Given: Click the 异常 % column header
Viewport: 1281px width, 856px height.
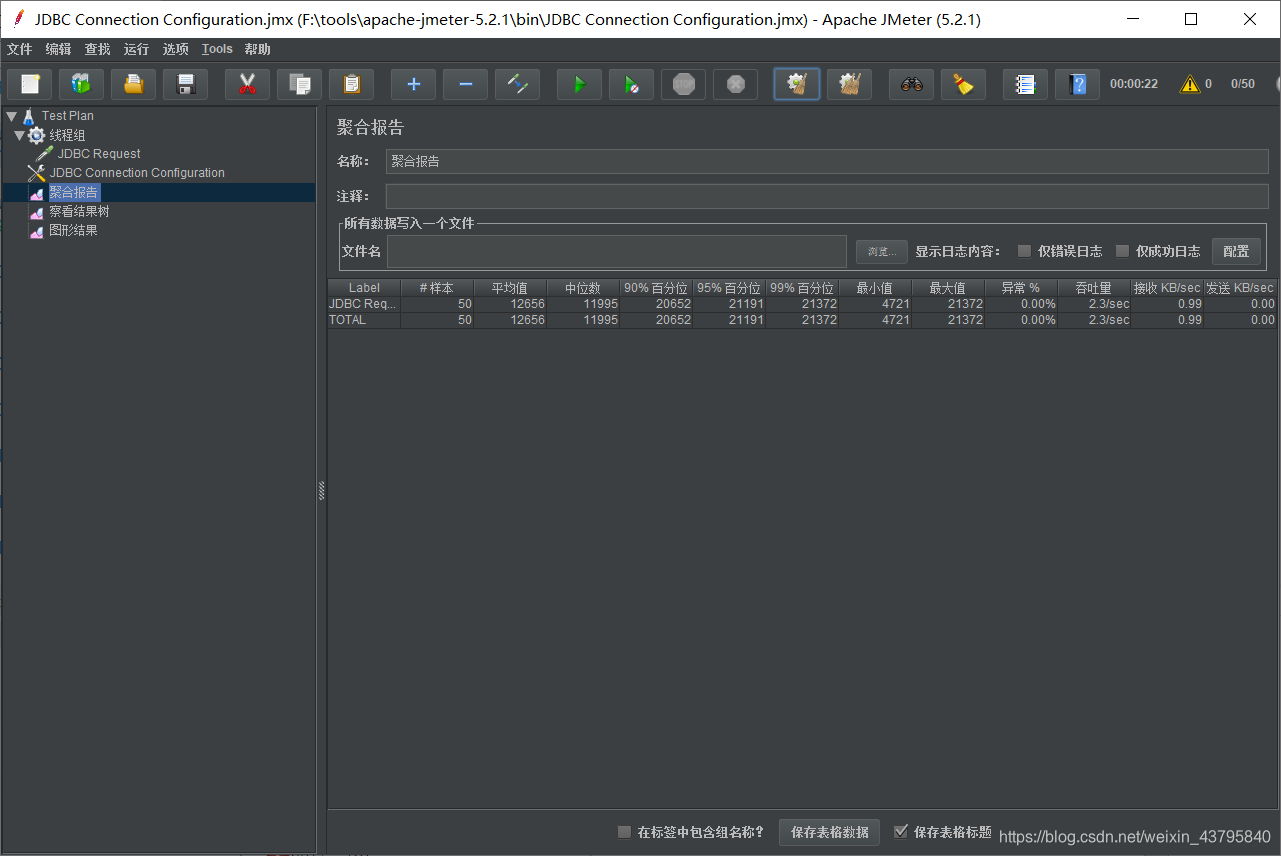Looking at the screenshot, I should pos(1021,288).
